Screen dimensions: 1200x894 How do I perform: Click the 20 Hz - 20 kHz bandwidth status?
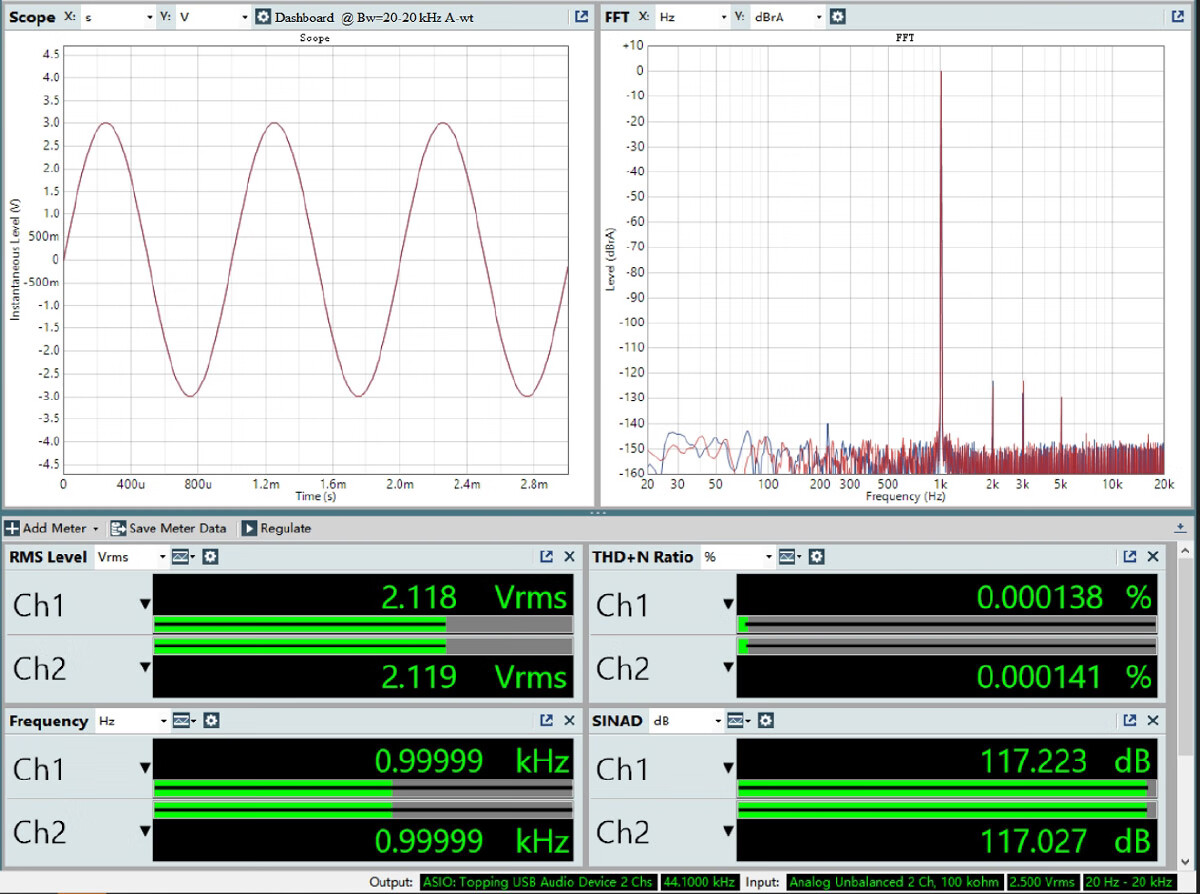(1129, 882)
